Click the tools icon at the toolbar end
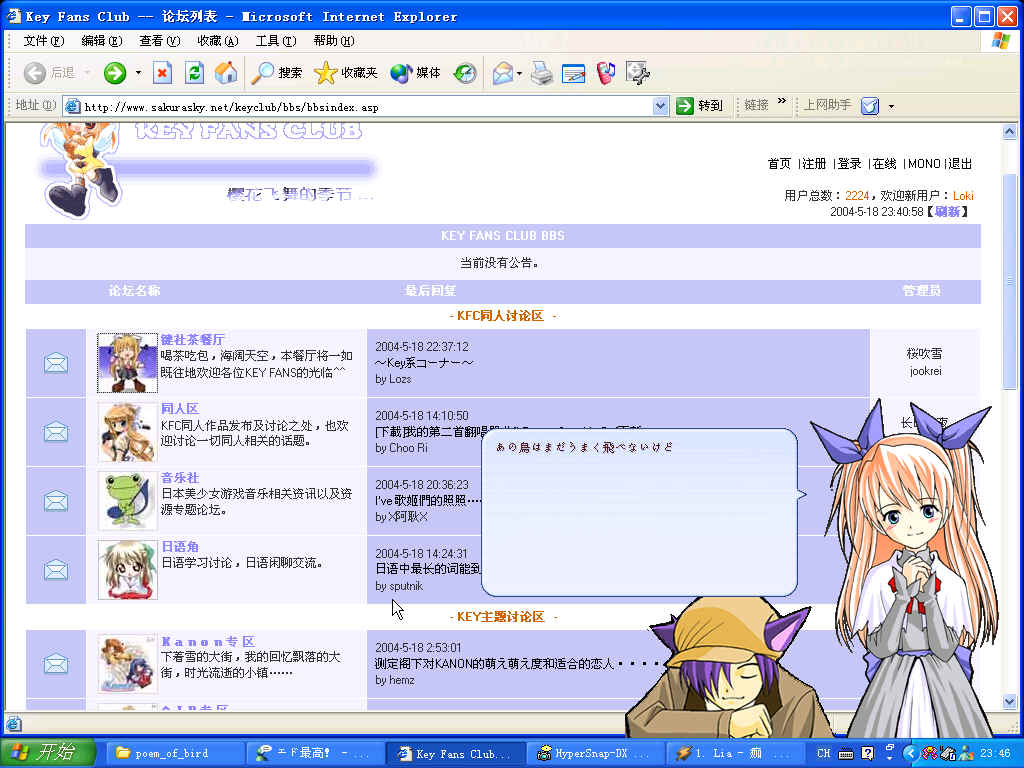 [x=637, y=72]
